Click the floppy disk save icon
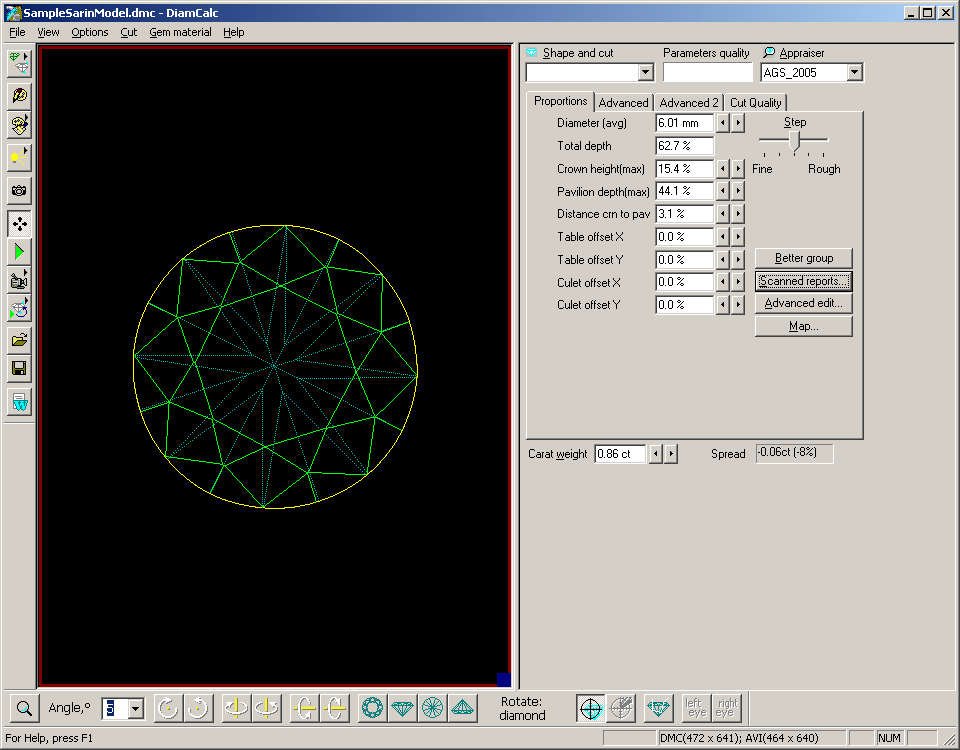The image size is (960, 750). tap(19, 369)
